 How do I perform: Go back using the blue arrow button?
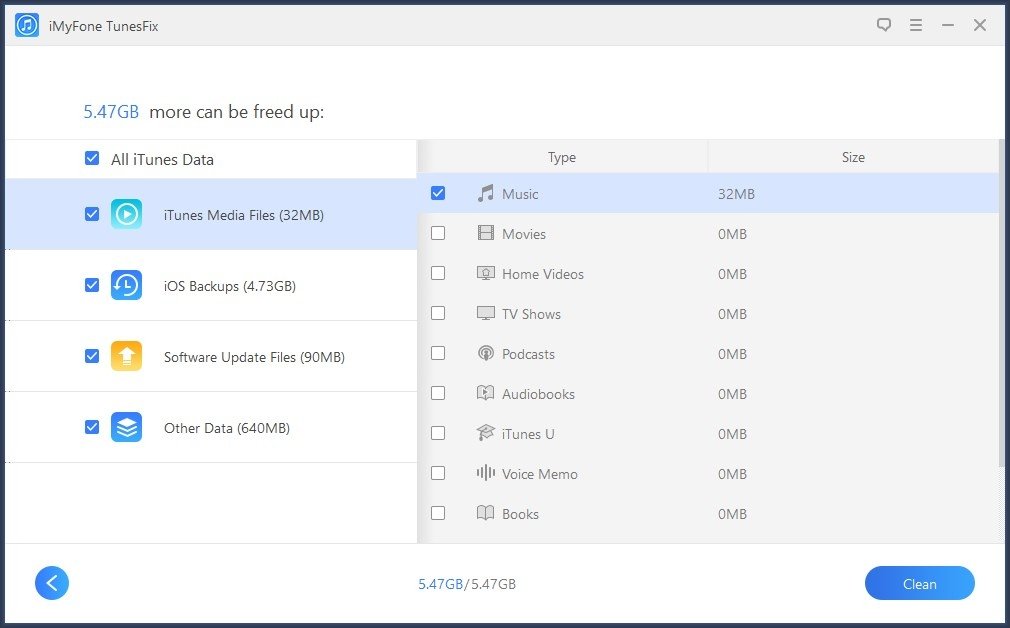point(52,583)
